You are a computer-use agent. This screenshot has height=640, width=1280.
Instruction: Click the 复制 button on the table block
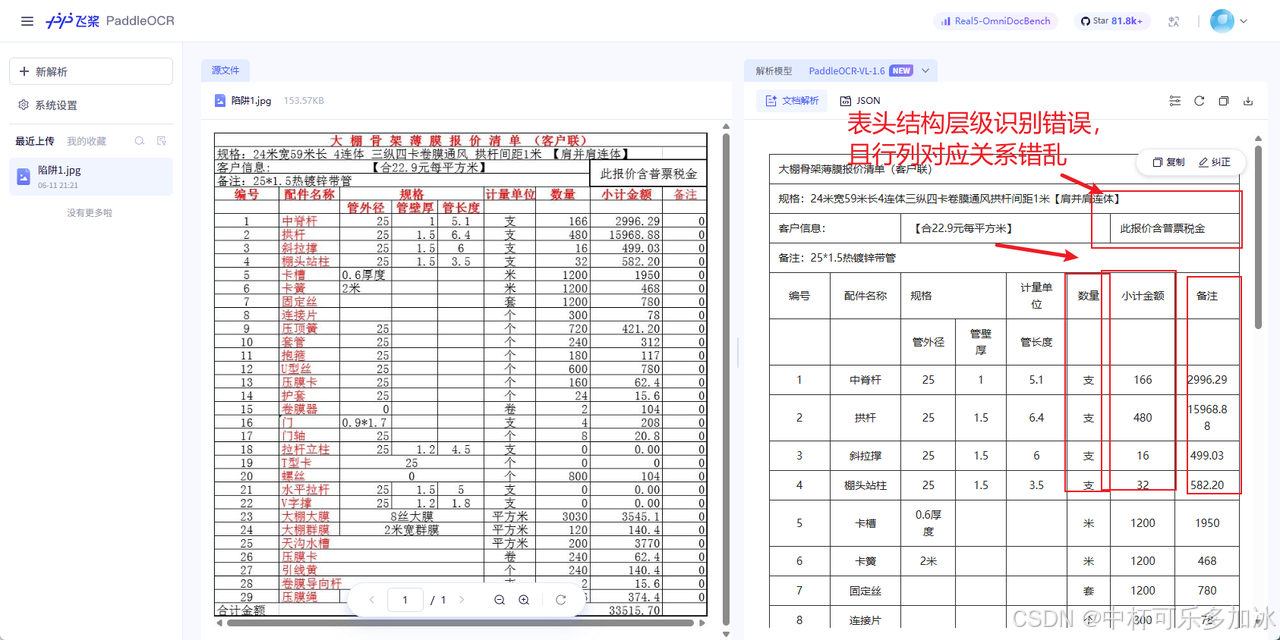[x=1168, y=162]
